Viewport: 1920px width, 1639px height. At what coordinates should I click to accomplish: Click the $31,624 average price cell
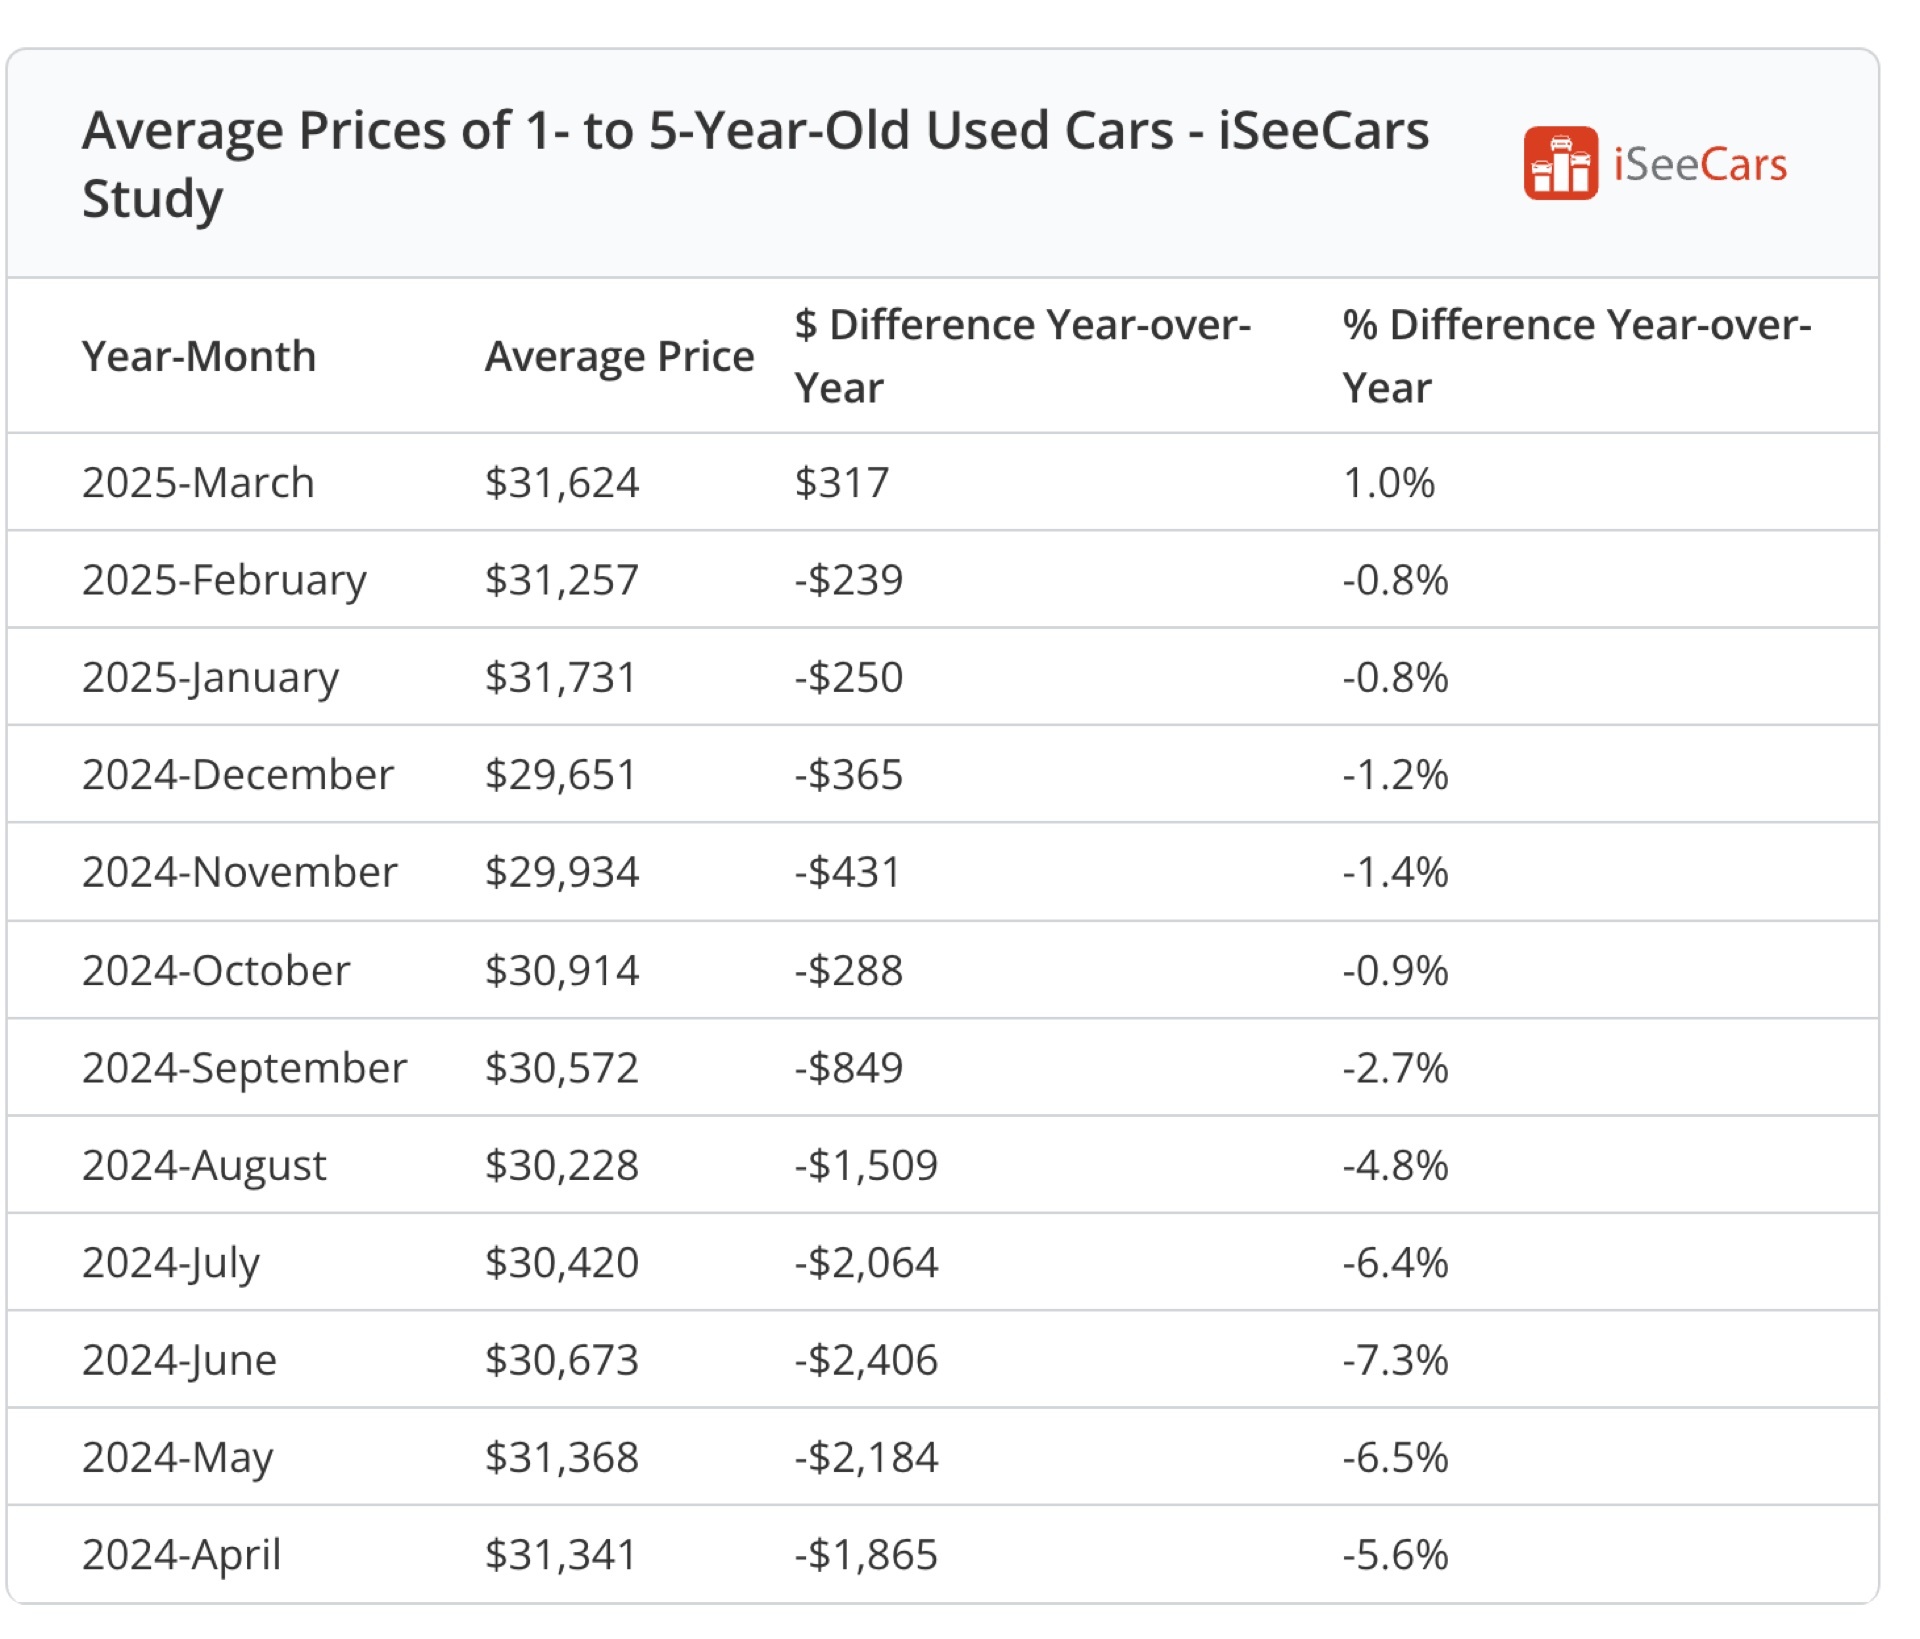coord(562,483)
